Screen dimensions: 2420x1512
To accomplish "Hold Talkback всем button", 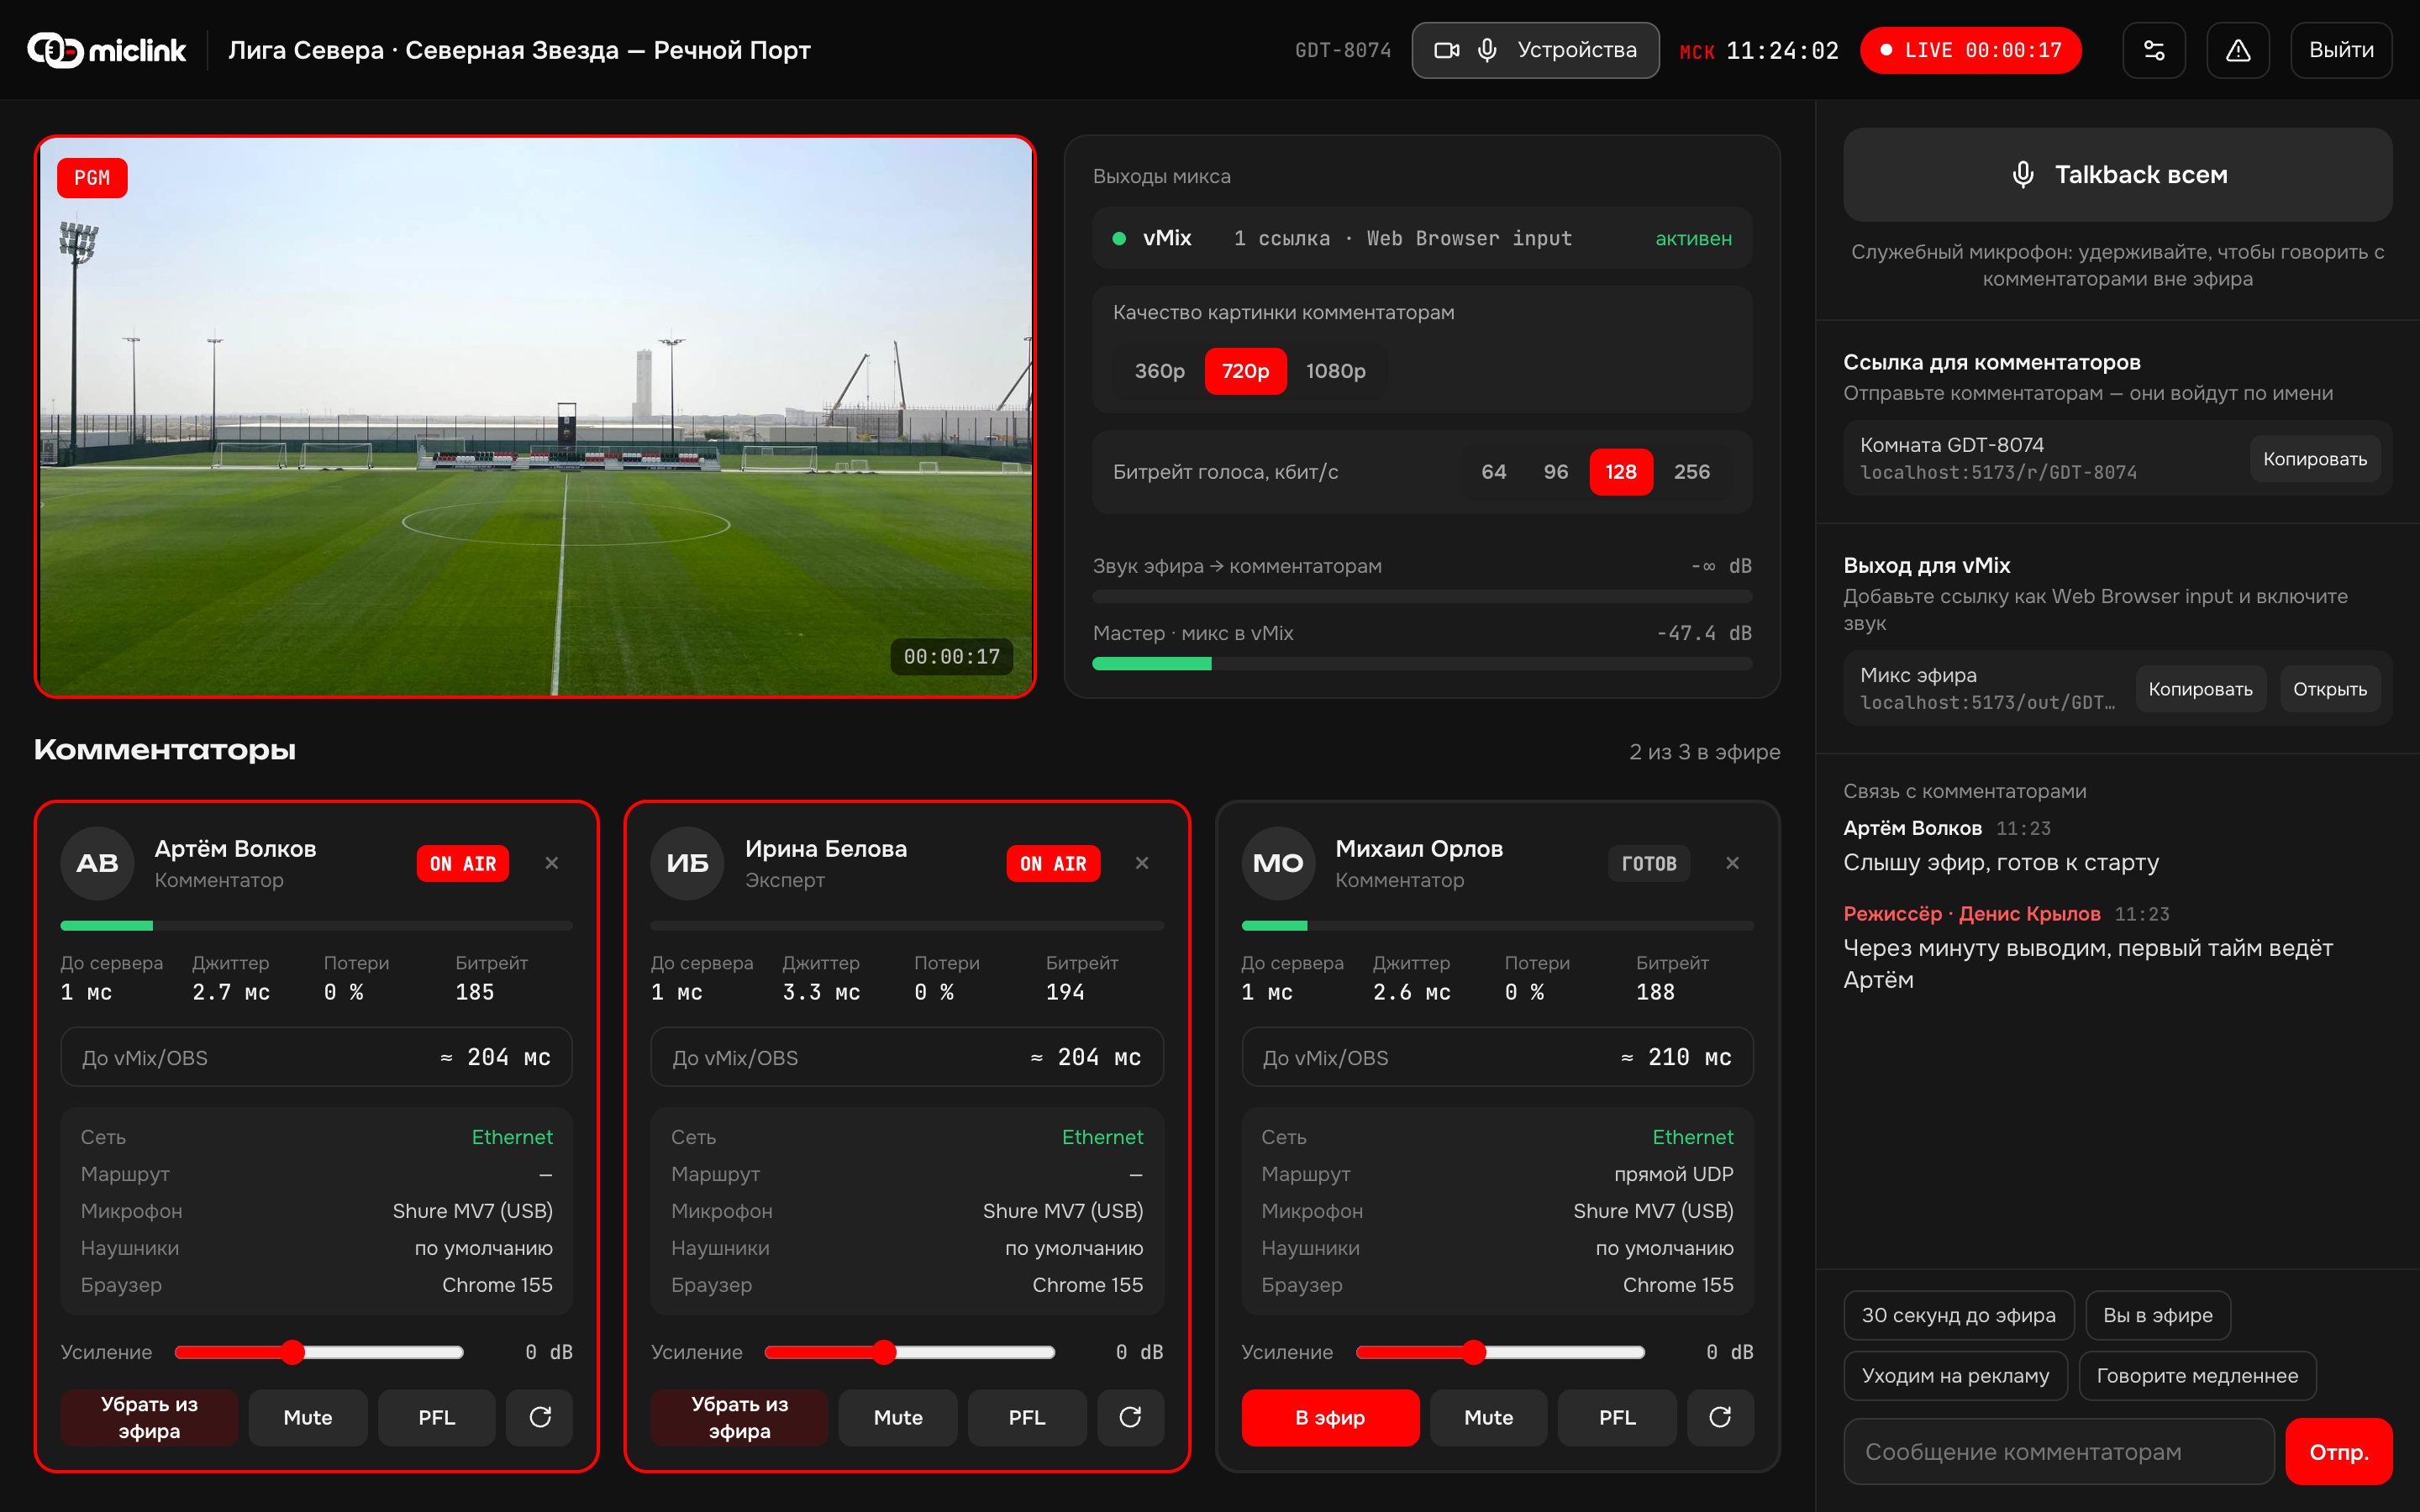I will pos(2118,175).
